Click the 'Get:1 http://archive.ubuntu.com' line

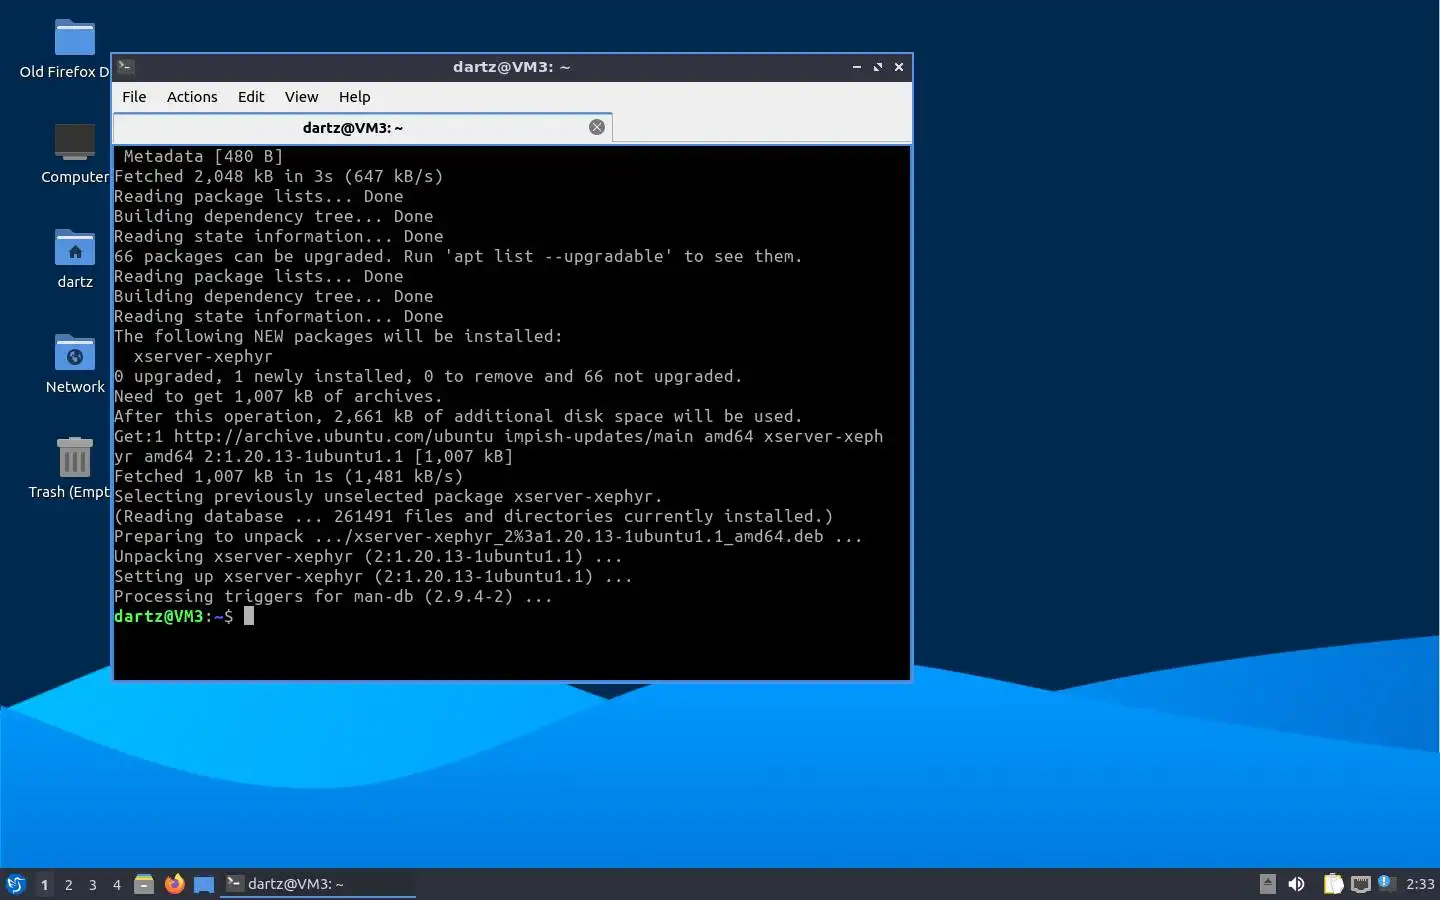pyautogui.click(x=498, y=446)
